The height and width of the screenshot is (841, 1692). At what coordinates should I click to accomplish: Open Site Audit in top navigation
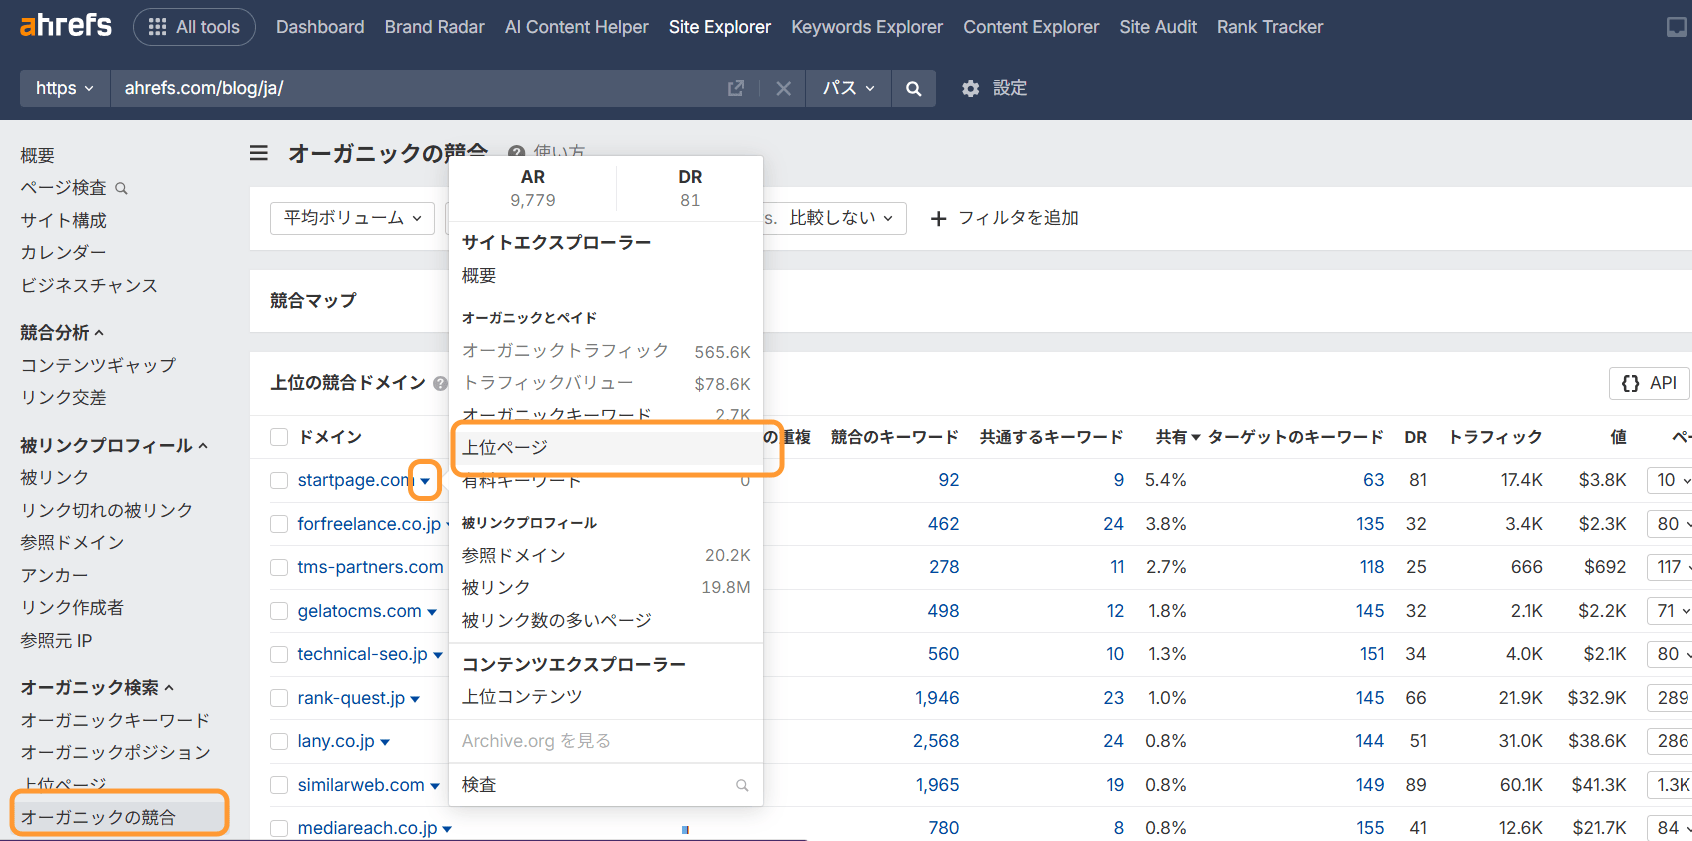[x=1158, y=27]
